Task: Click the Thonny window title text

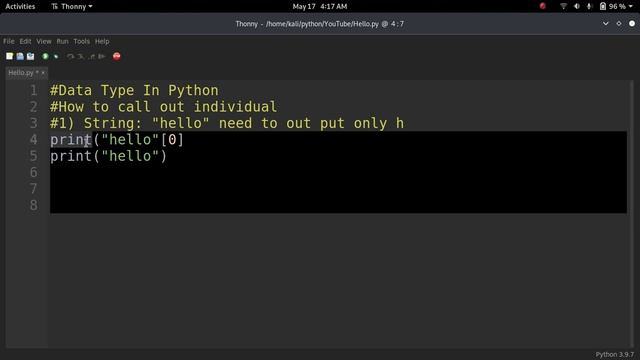Action: click(x=320, y=24)
